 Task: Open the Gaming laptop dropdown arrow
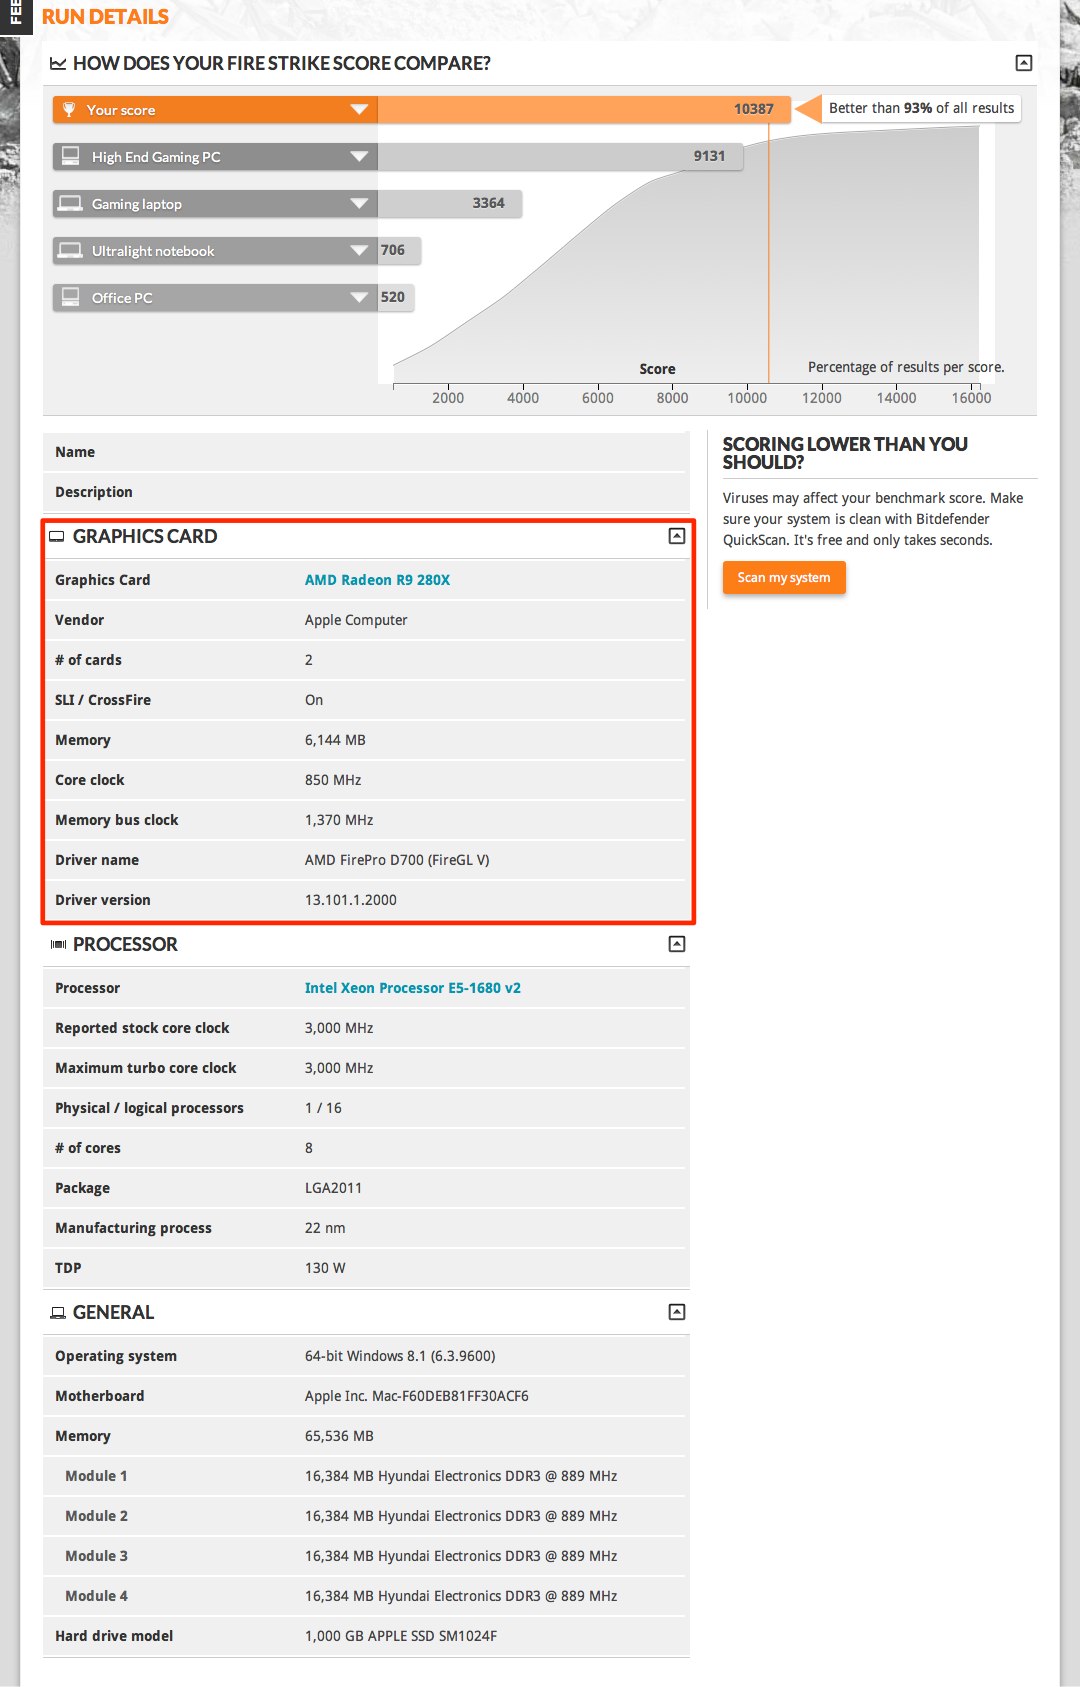click(359, 203)
